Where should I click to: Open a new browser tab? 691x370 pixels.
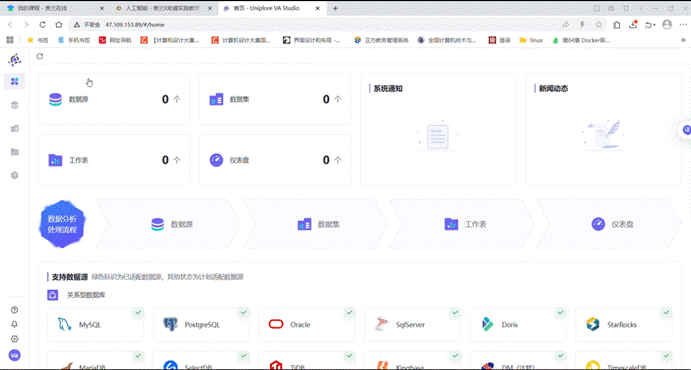click(335, 8)
